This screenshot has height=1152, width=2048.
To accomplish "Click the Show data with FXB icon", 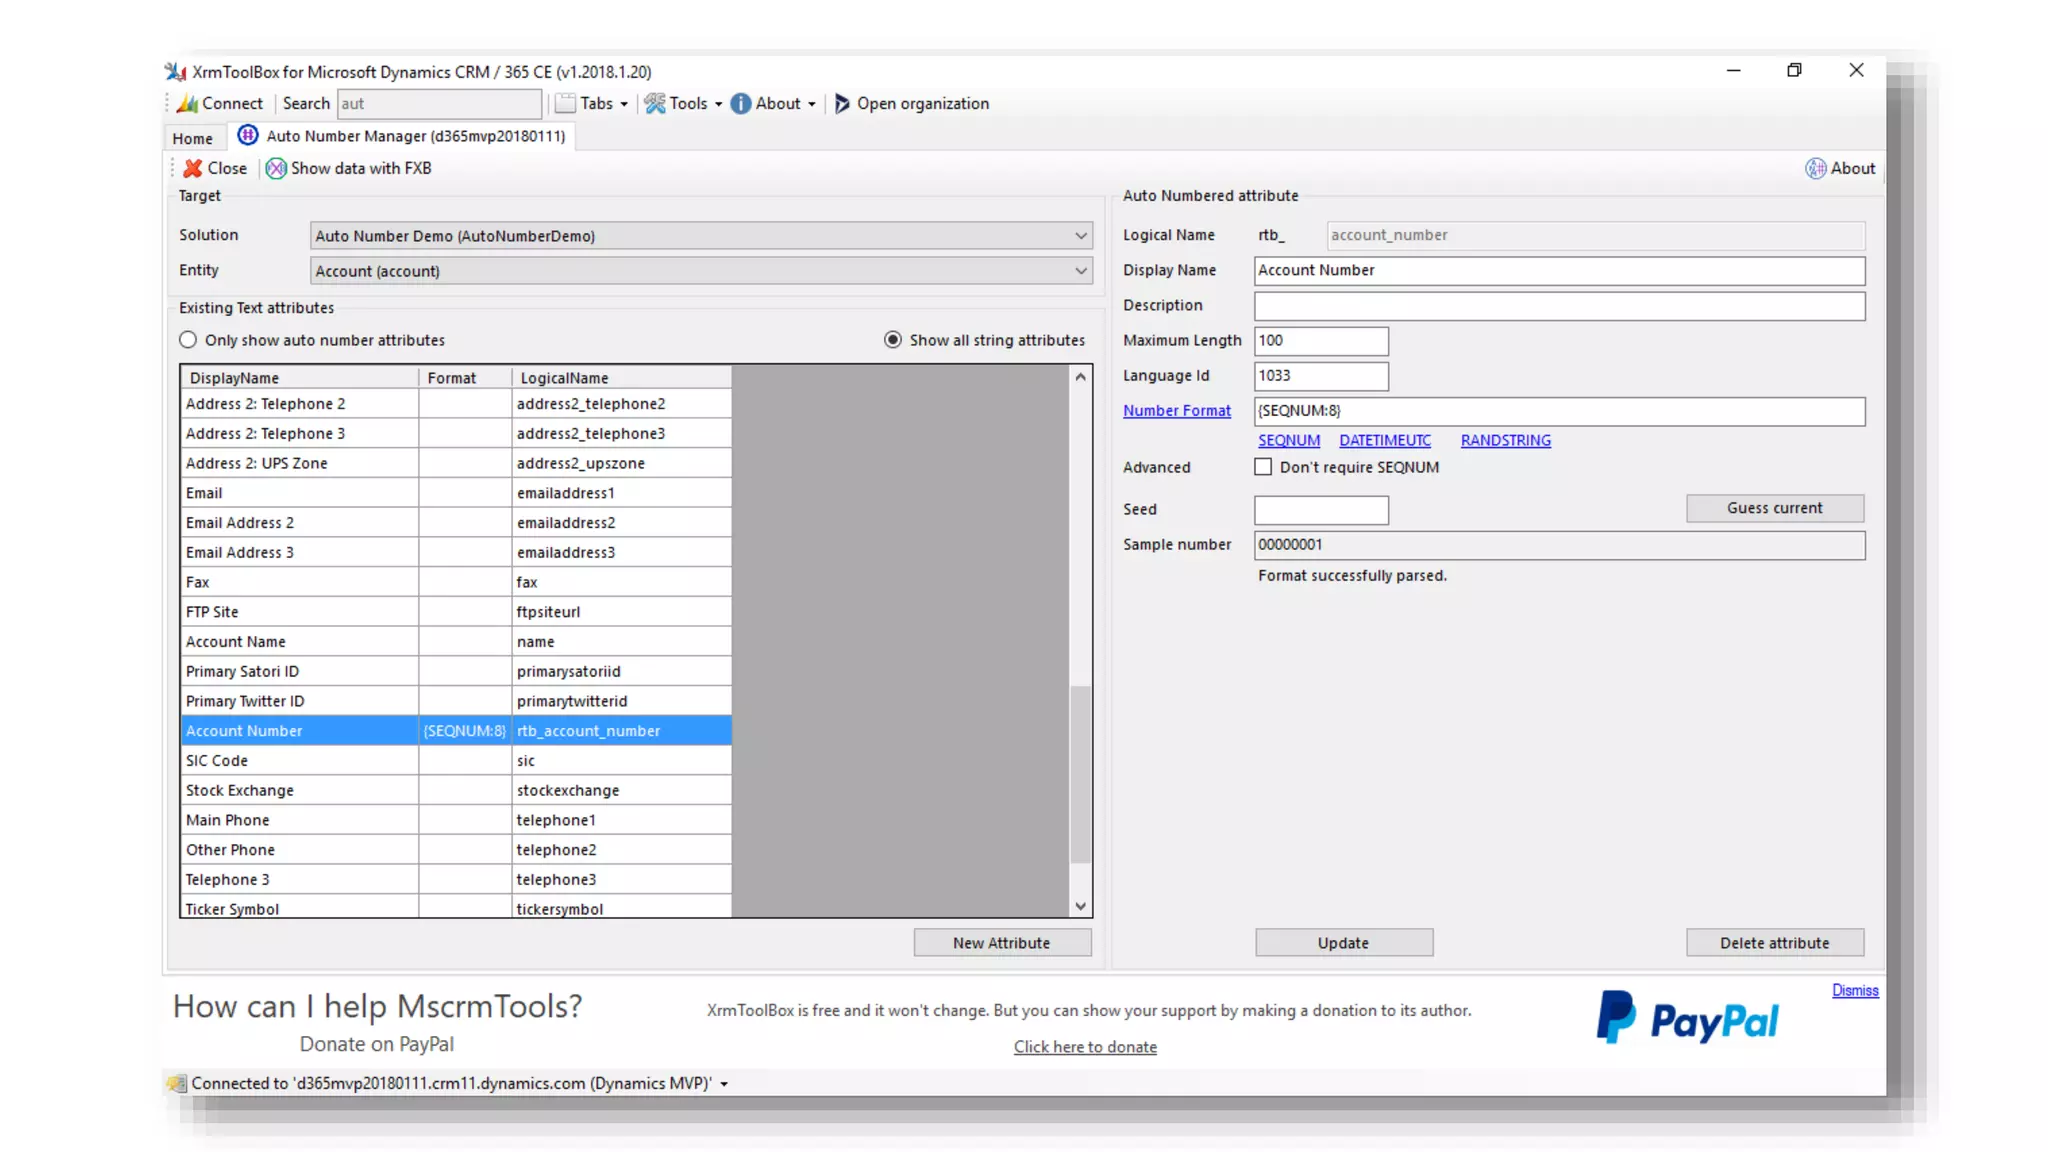I will 276,168.
